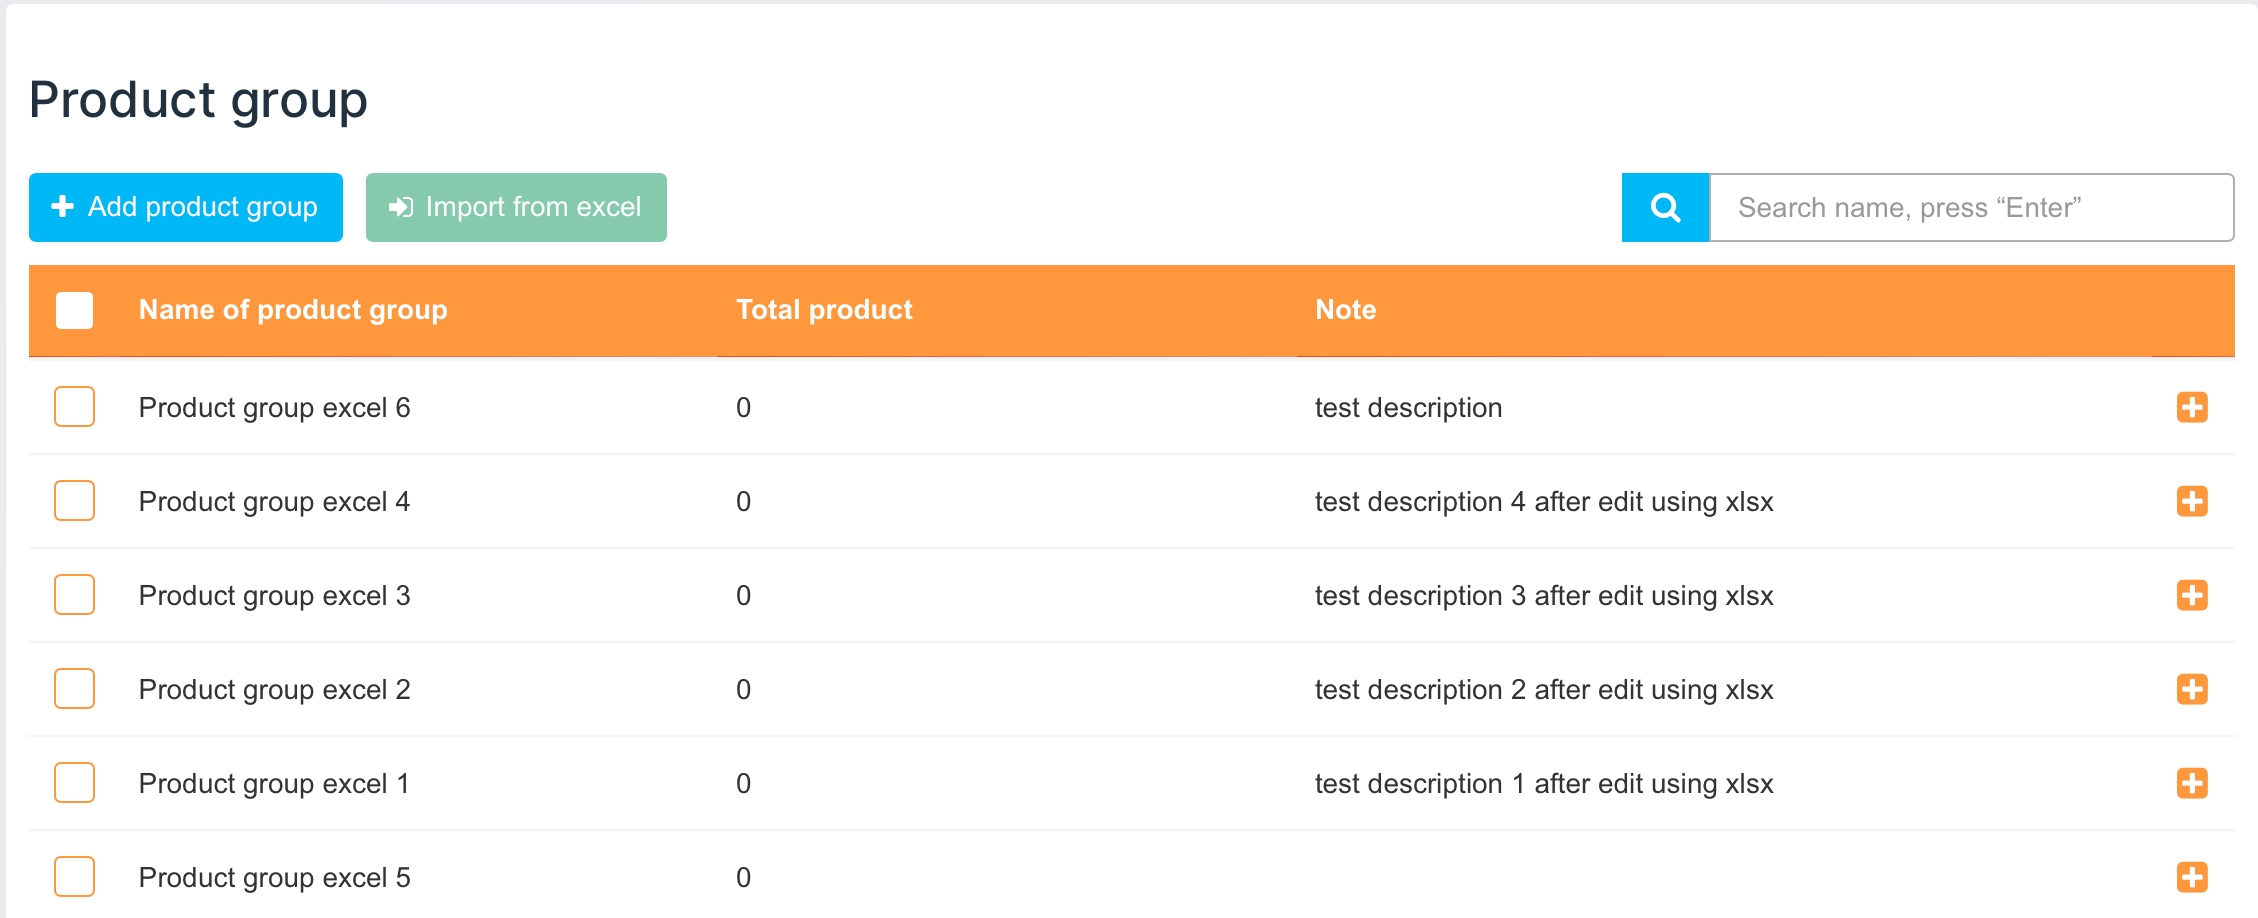Screen dimensions: 2258x918
Task: Tick checkbox beside Product group excel 3
Action: coord(75,596)
